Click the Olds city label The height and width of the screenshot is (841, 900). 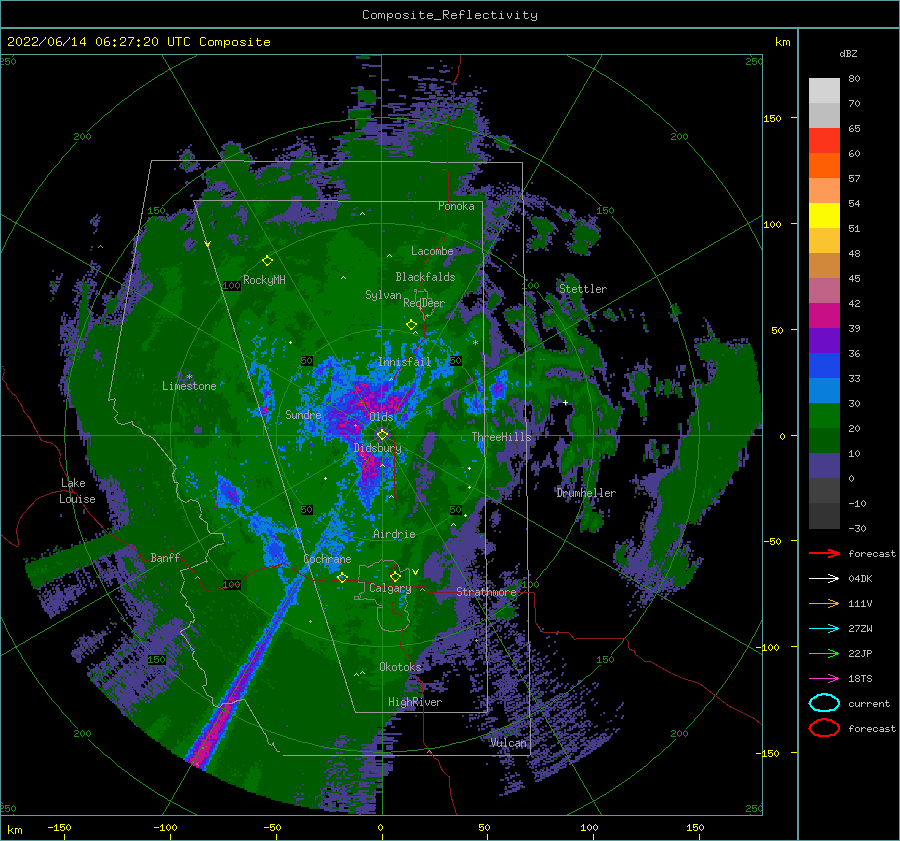381,417
